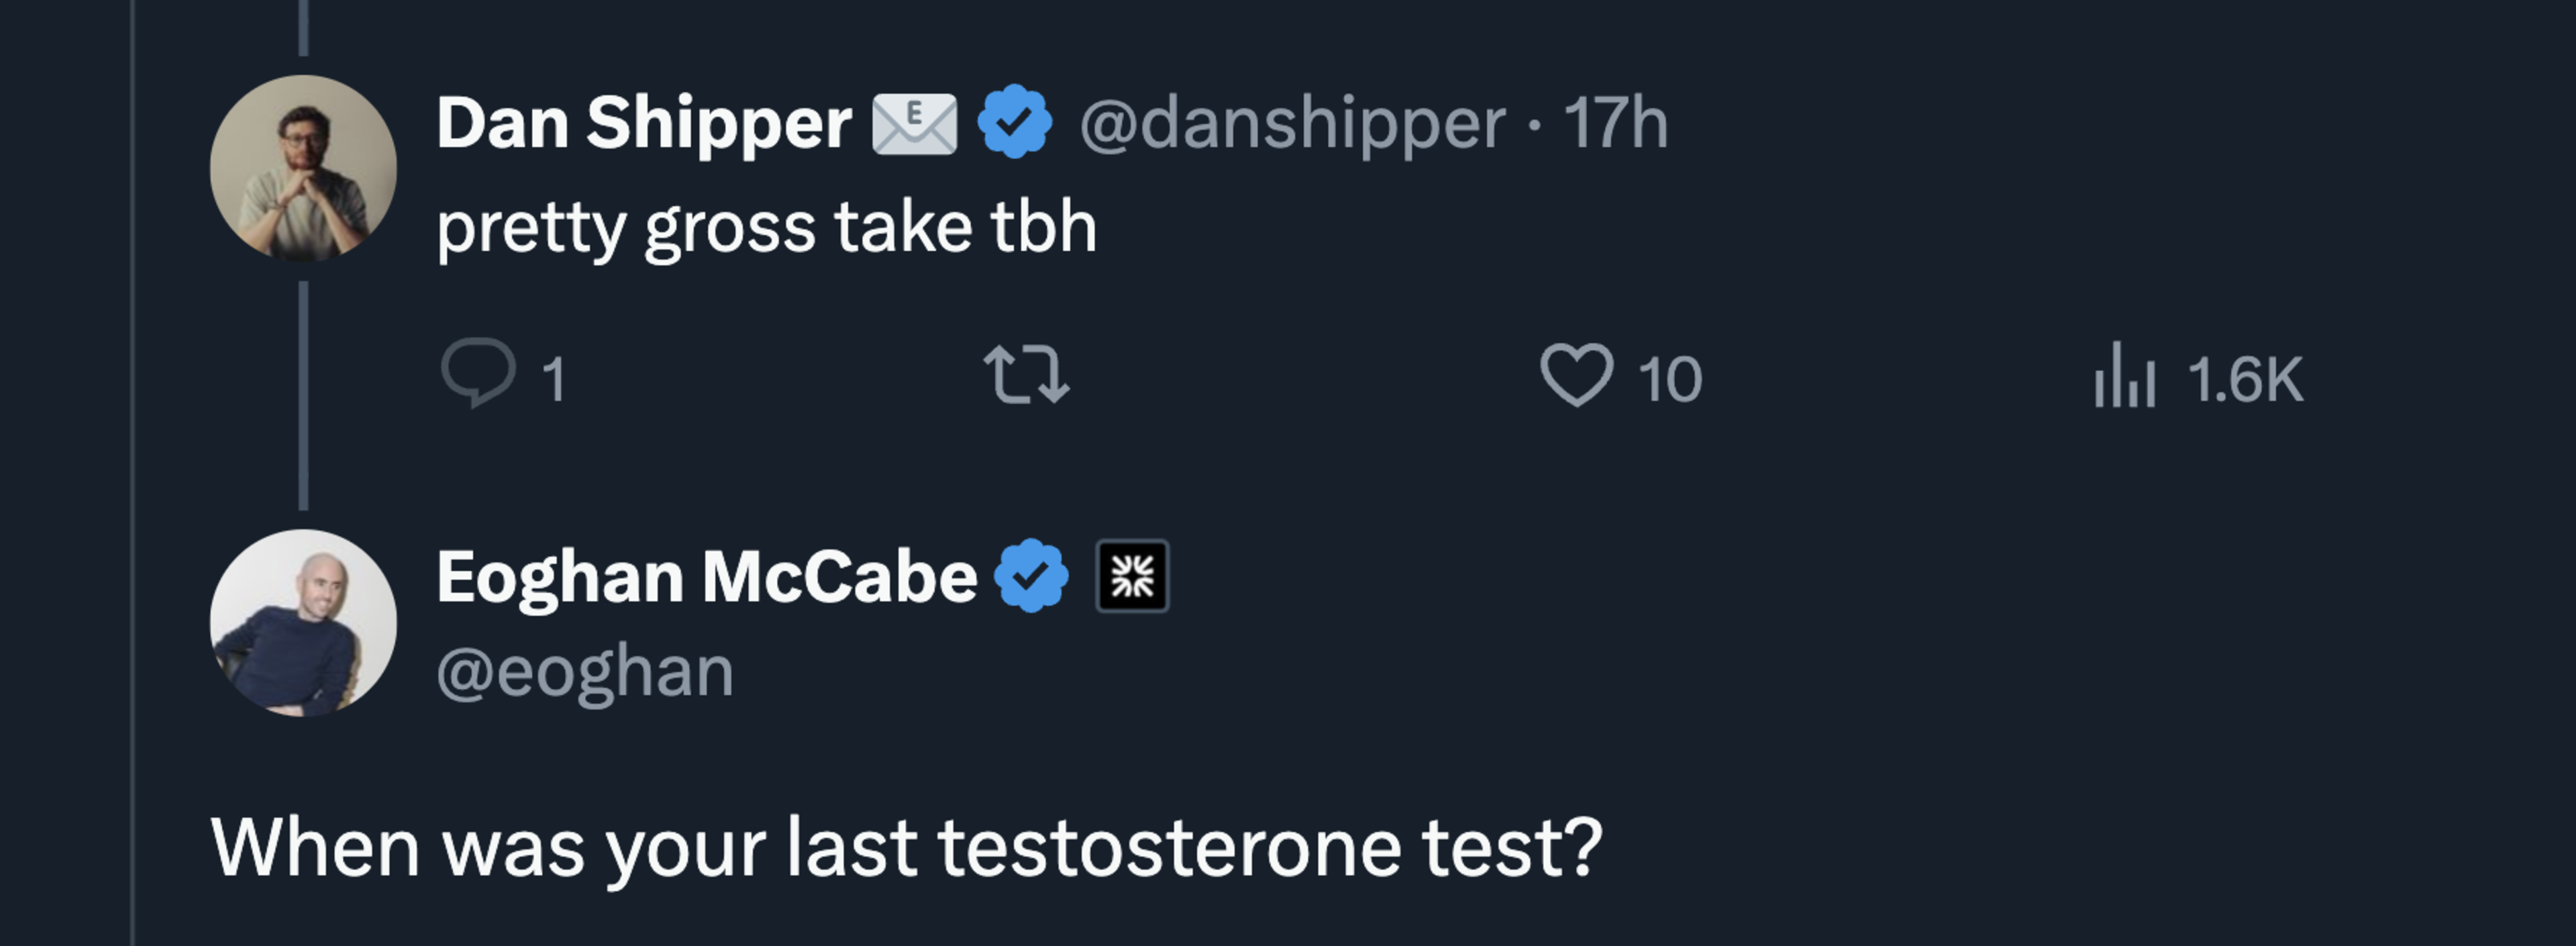Click the Eoghan McCabe display name

[x=706, y=578]
